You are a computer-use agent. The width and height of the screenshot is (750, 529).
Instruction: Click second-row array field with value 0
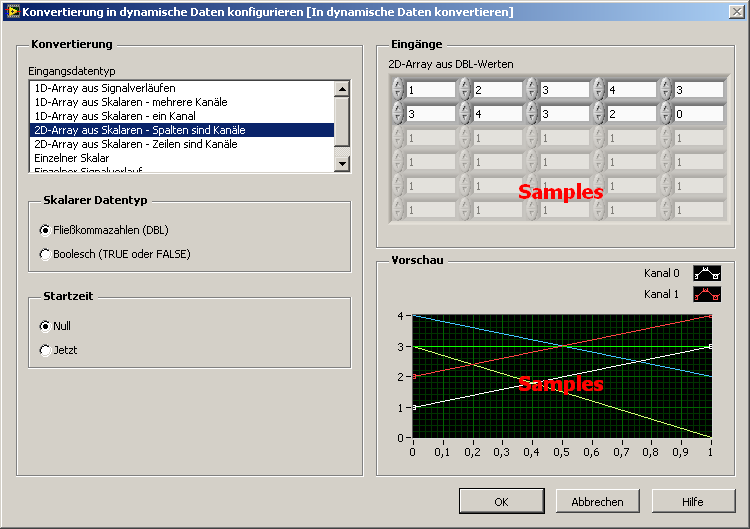[699, 114]
